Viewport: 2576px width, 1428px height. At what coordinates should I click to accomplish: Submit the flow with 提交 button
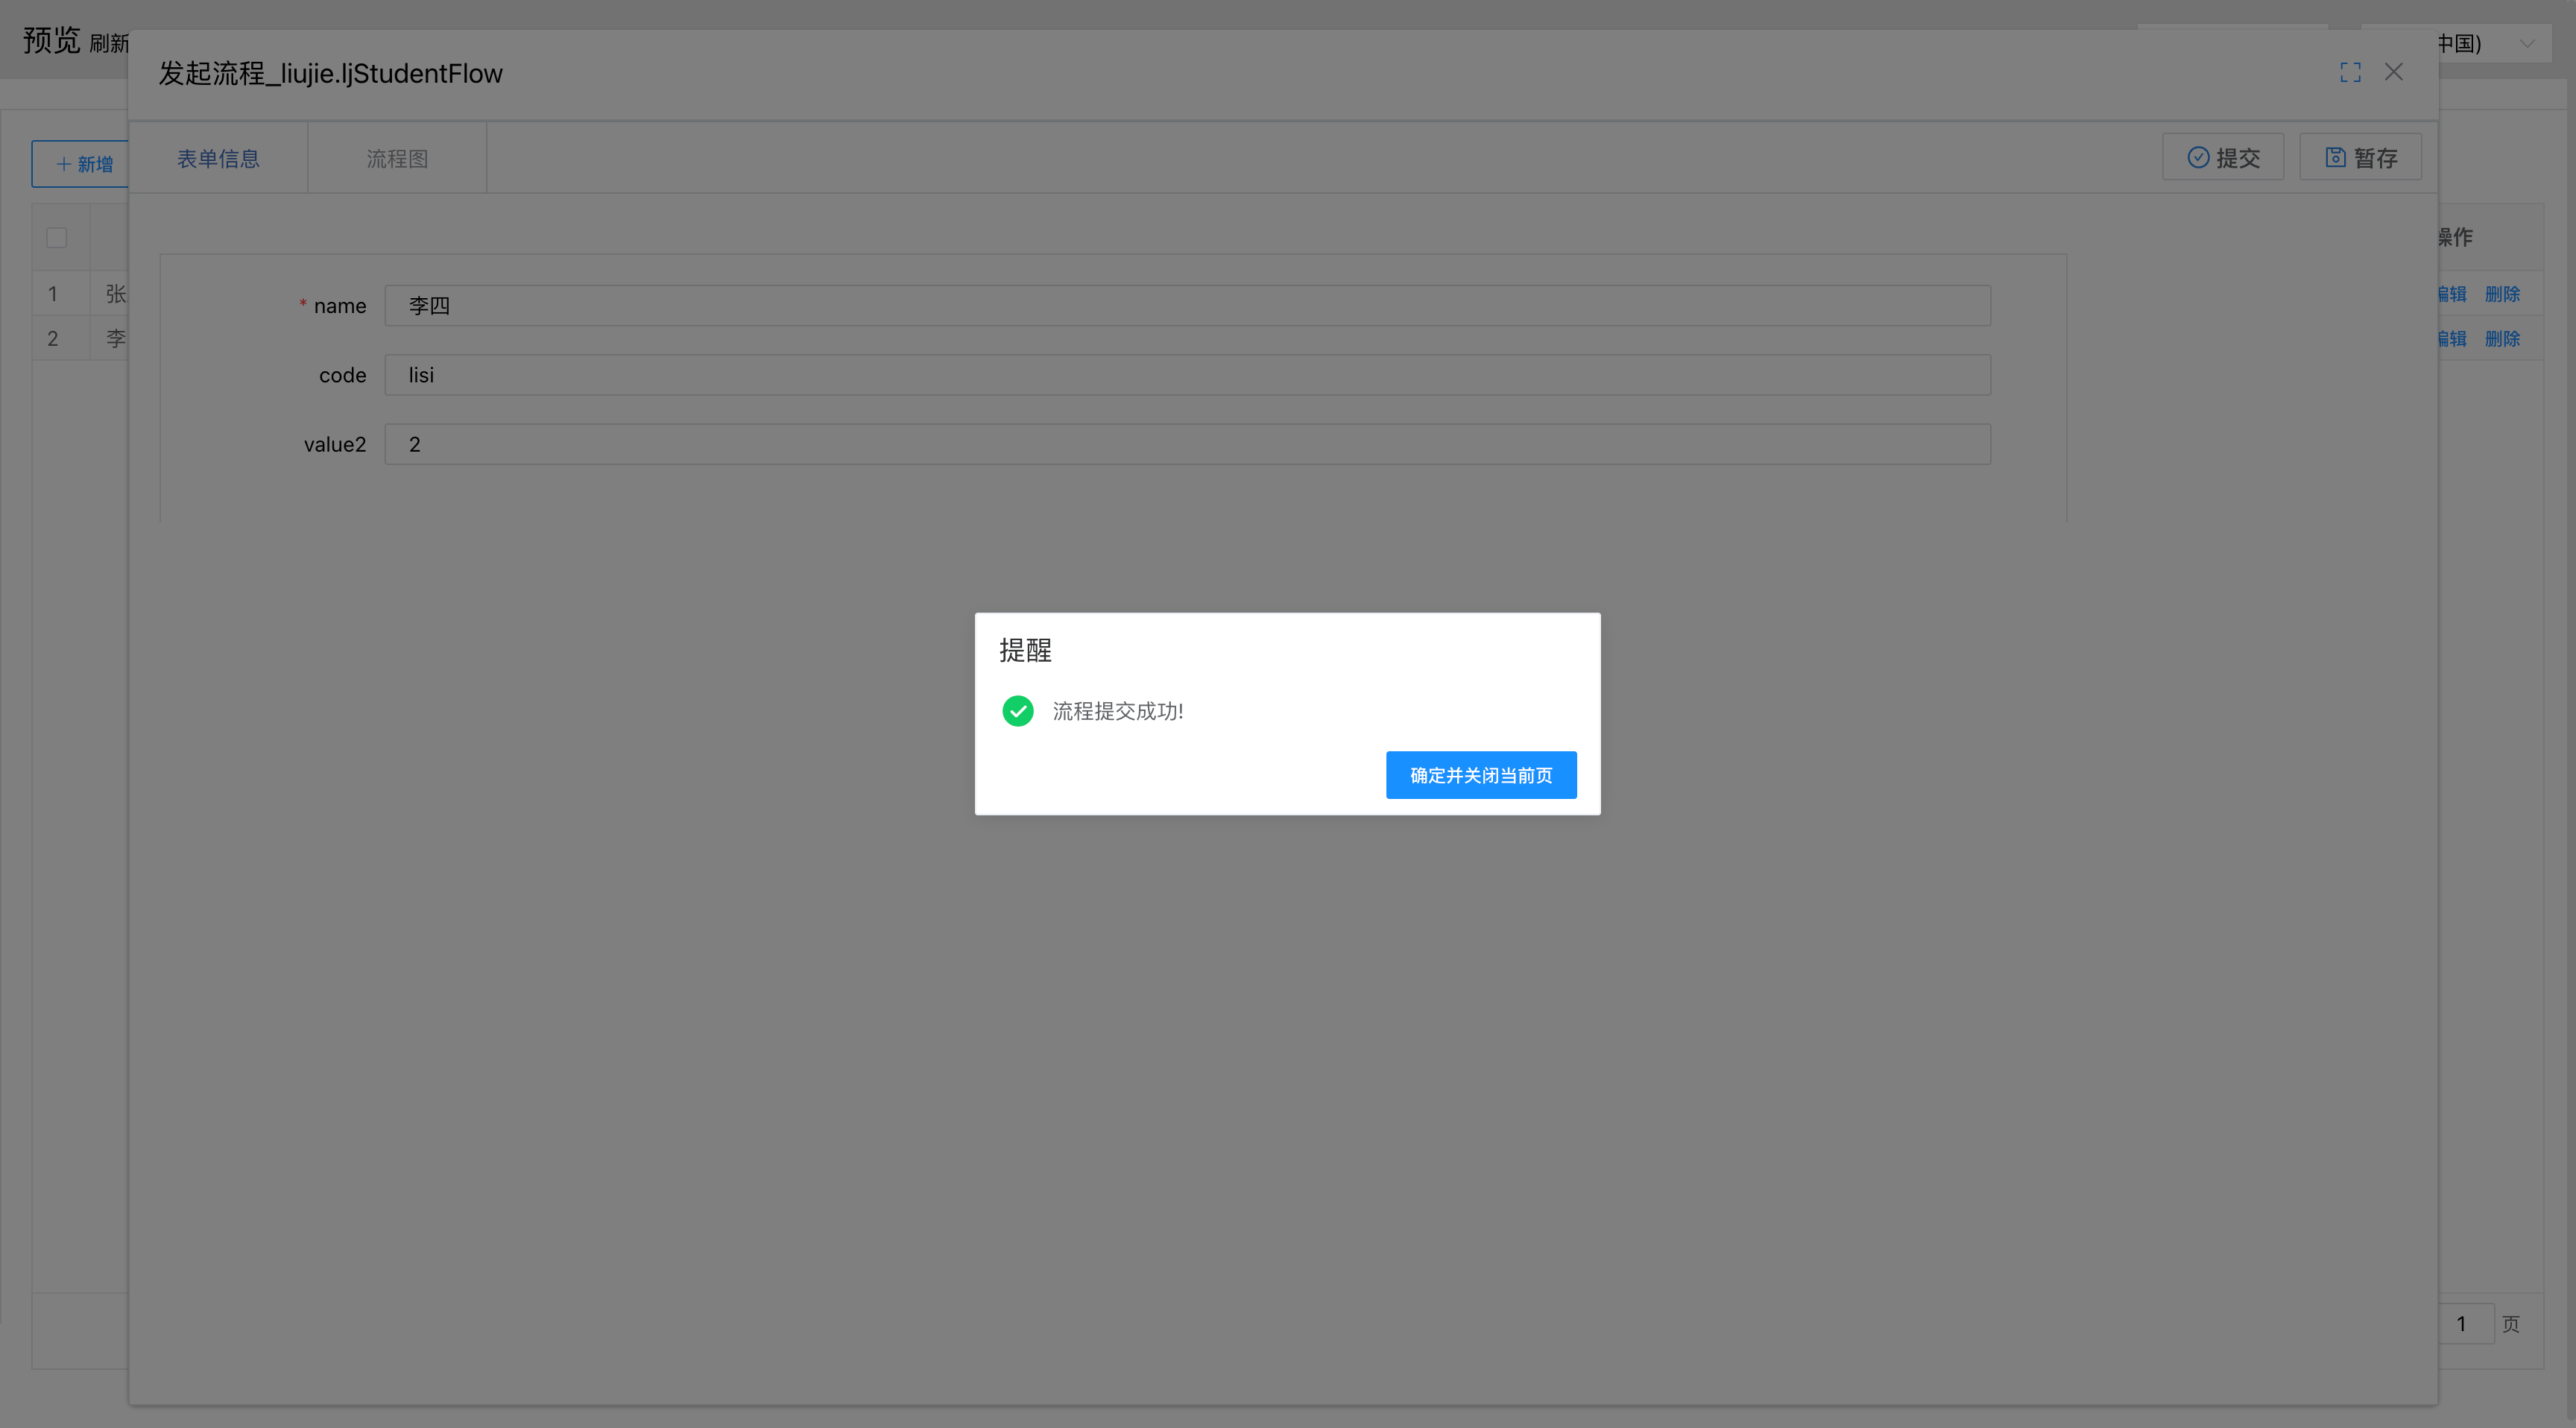click(2223, 157)
